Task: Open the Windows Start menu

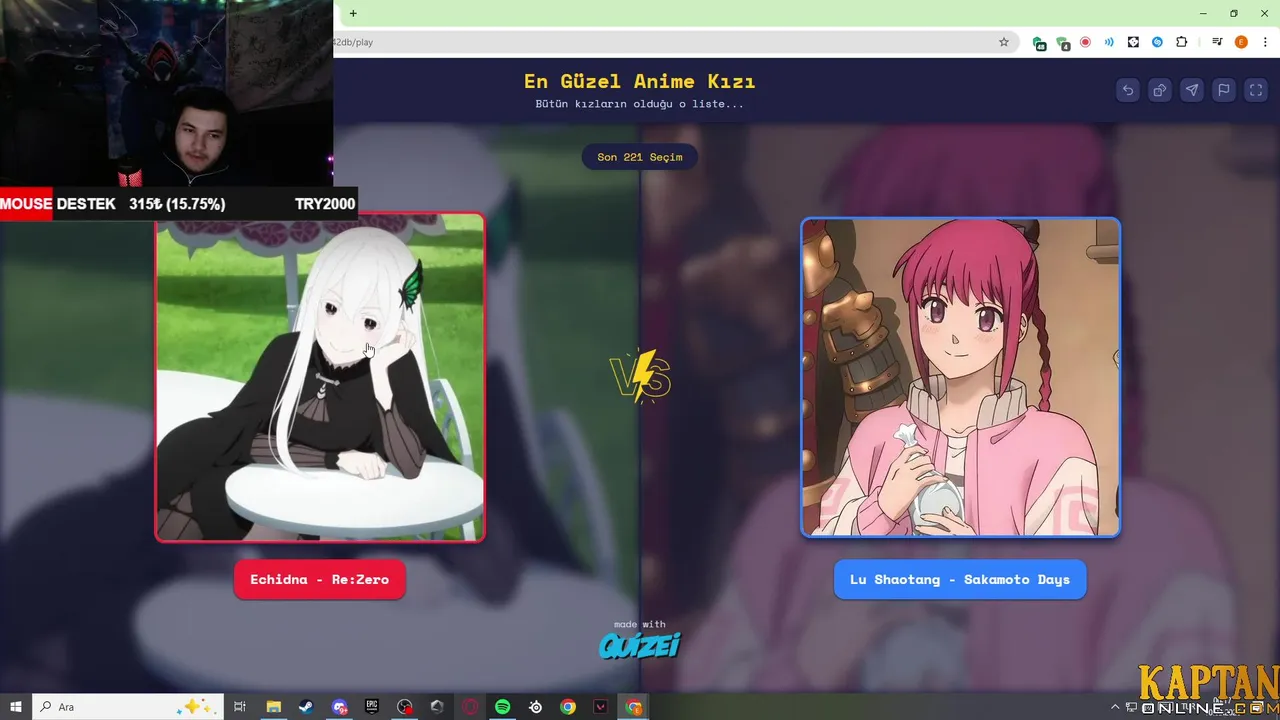Action: pyautogui.click(x=16, y=707)
